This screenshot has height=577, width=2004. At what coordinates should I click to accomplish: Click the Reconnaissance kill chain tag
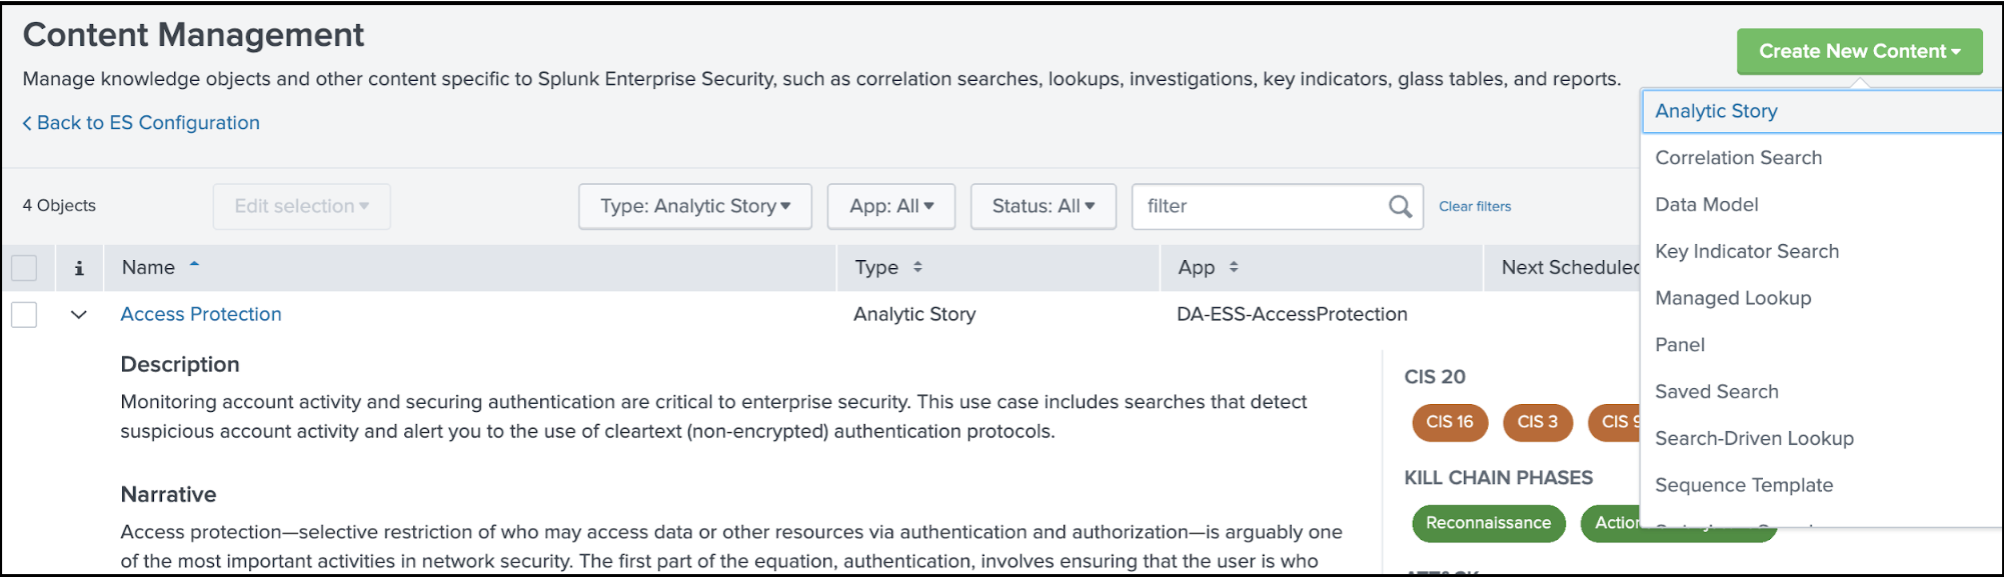[1488, 523]
